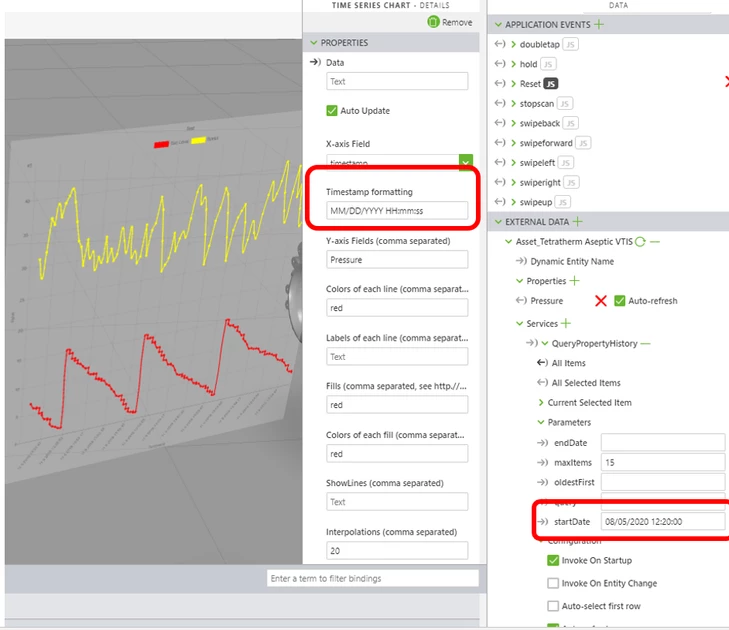
Task: Toggle Auto-refresh for Pressure property
Action: 619,300
